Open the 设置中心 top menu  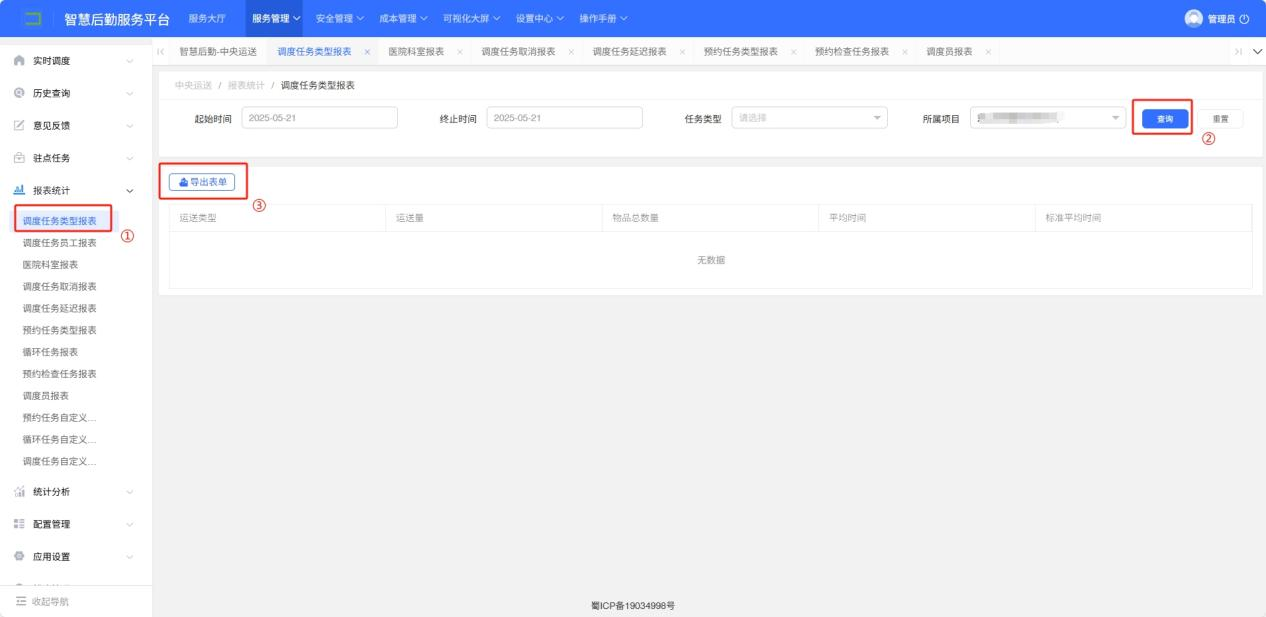[x=540, y=18]
